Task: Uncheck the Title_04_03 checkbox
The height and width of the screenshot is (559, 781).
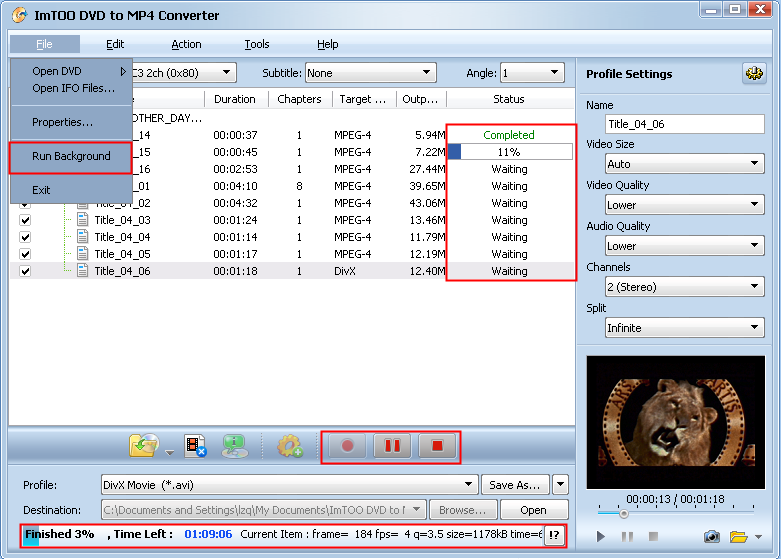Action: click(25, 220)
